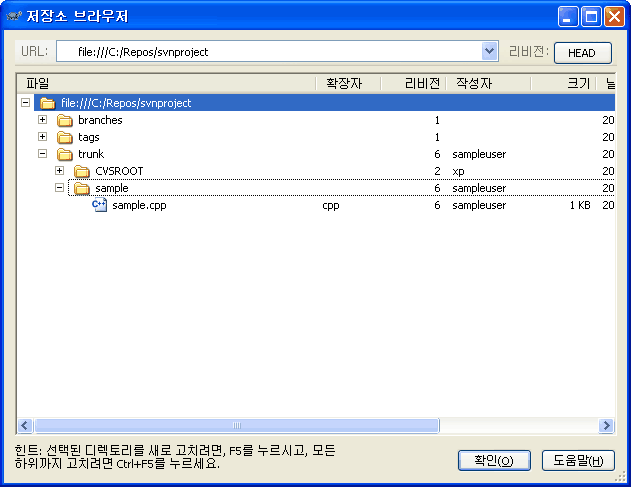
Task: Click the trunk folder icon
Action: coord(65,154)
